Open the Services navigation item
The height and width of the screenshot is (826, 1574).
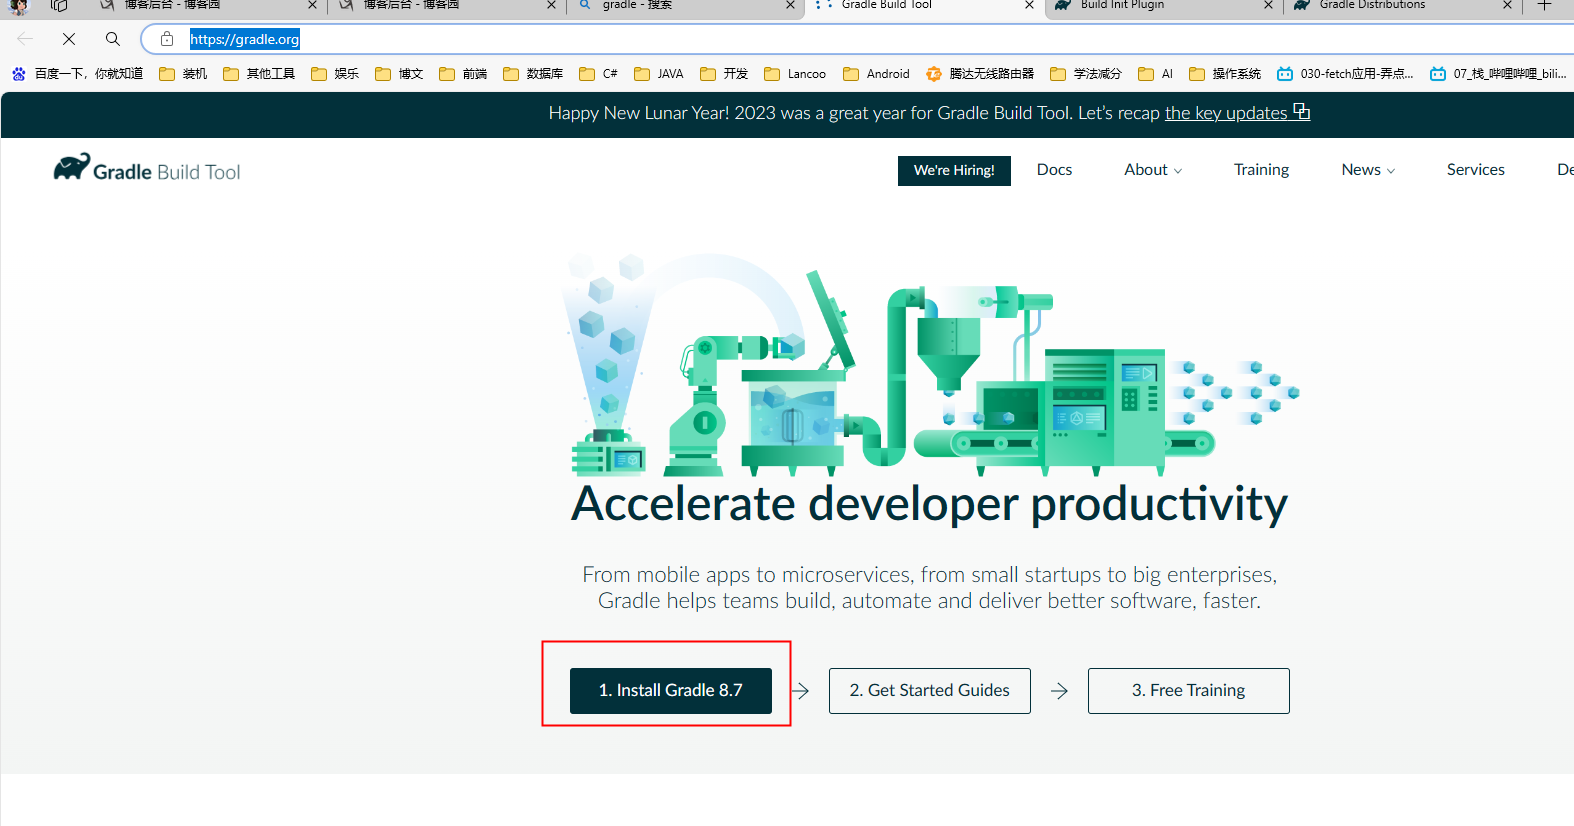tap(1475, 170)
